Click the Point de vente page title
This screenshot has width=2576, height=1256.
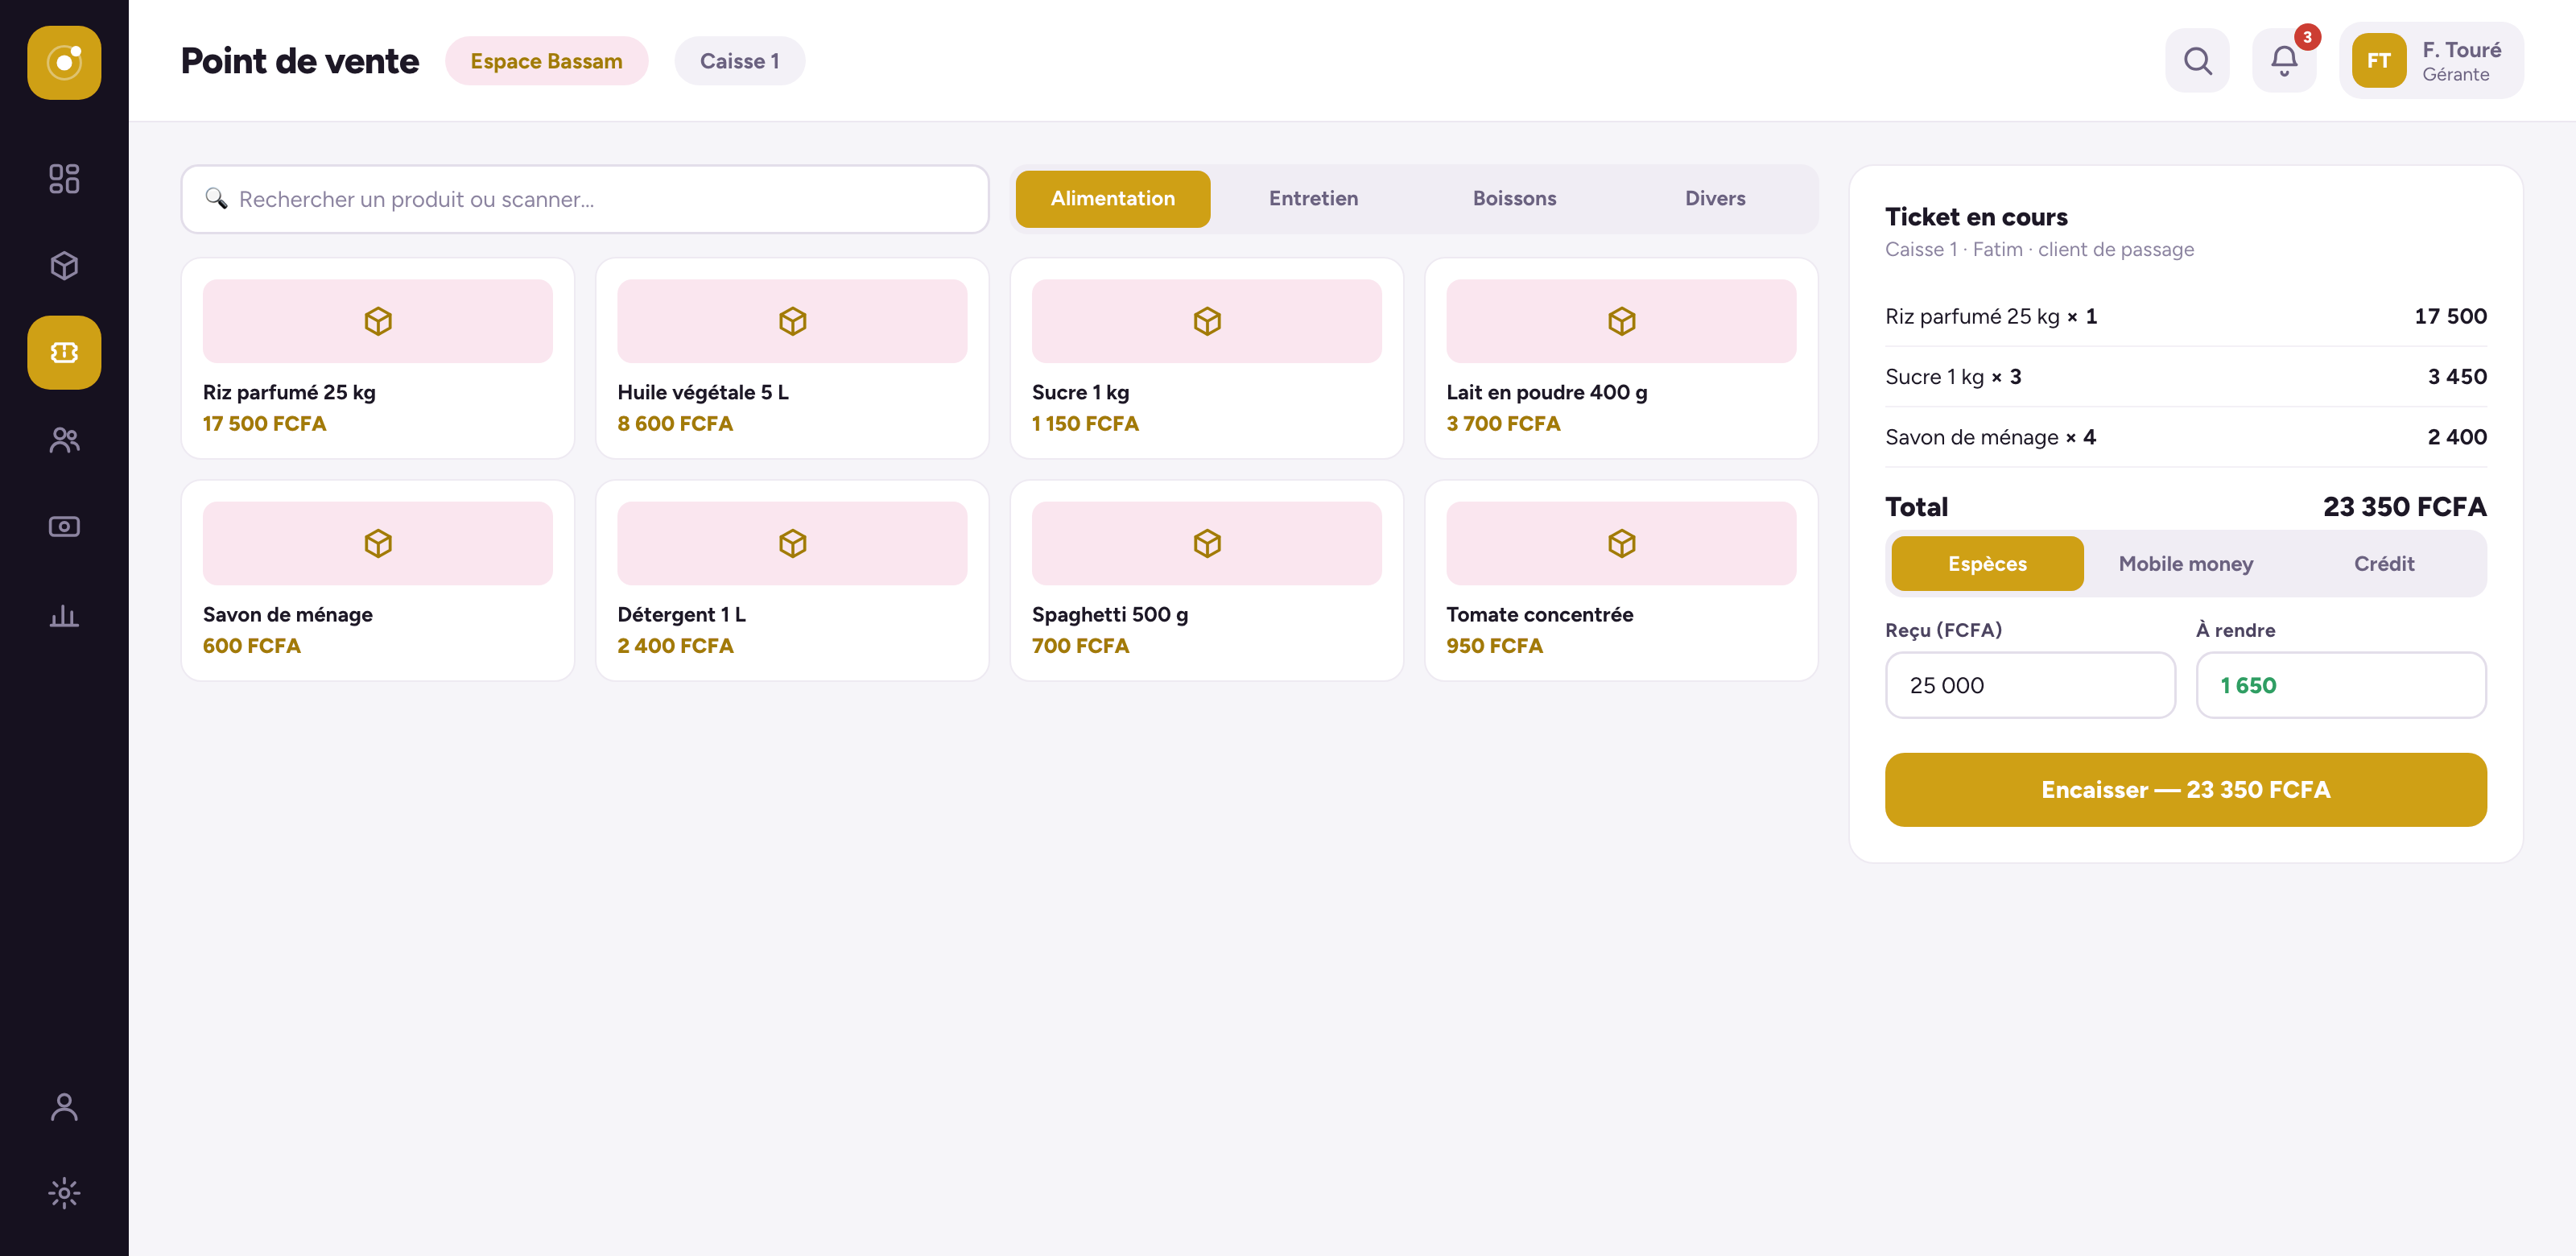299,61
